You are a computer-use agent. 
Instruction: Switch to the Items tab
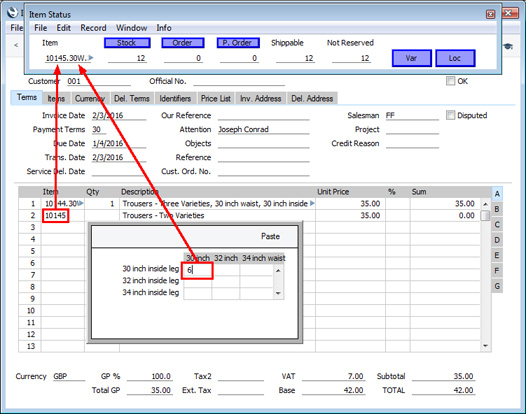[x=56, y=99]
